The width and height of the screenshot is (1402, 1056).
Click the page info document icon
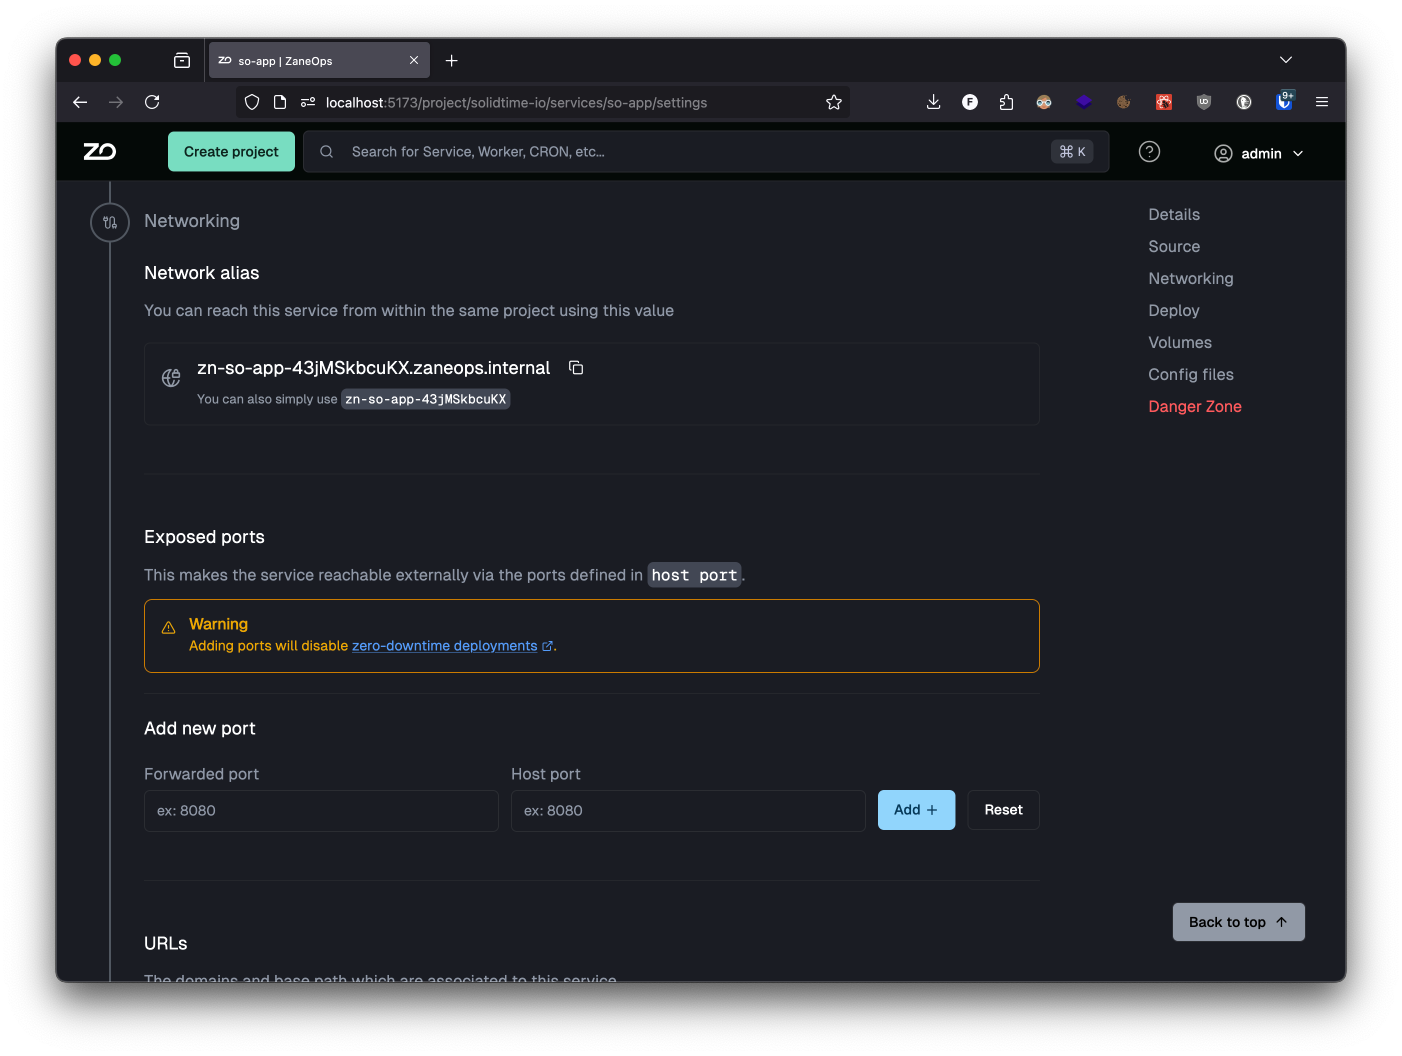pyautogui.click(x=280, y=102)
